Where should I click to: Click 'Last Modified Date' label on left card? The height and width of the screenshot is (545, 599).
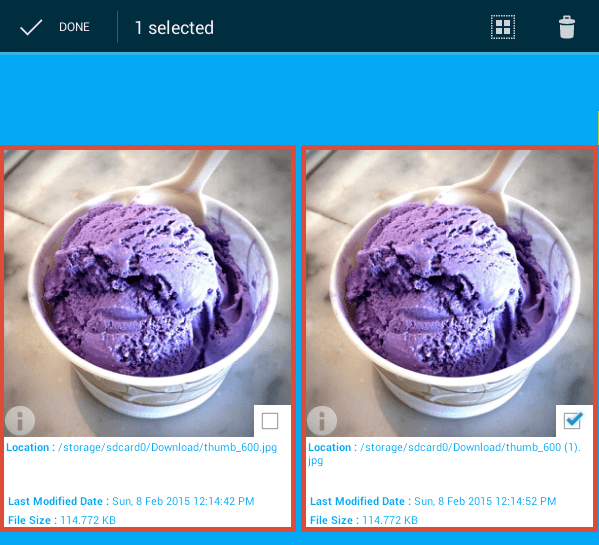[55, 501]
